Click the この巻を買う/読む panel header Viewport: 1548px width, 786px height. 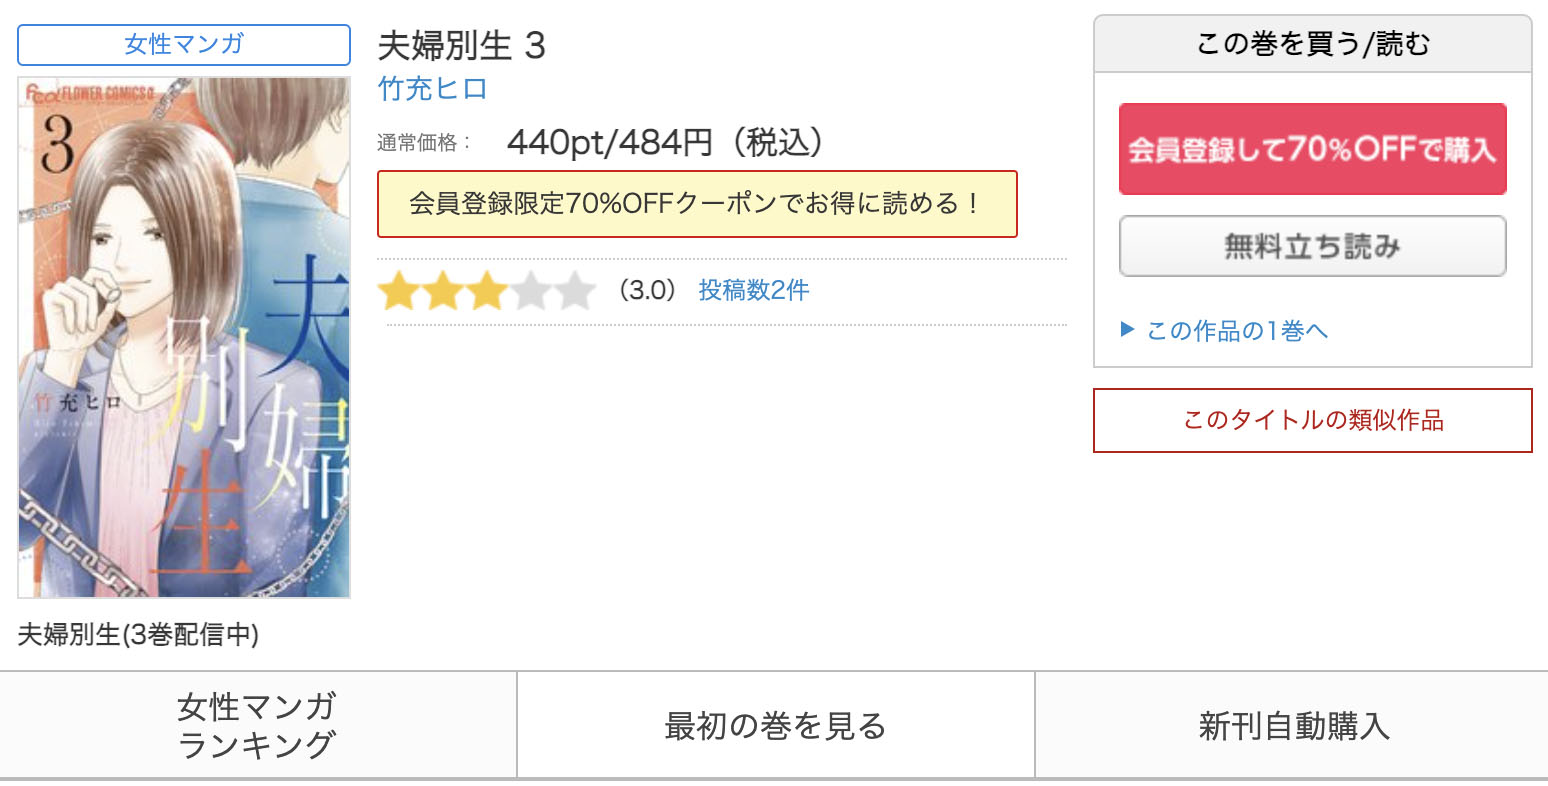(x=1313, y=44)
